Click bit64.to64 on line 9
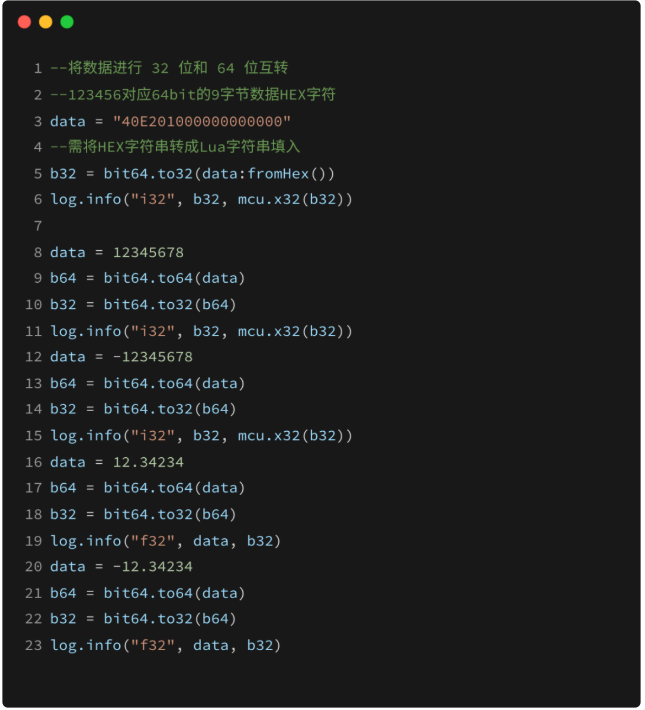Viewport: 645px width, 710px height. (149, 278)
